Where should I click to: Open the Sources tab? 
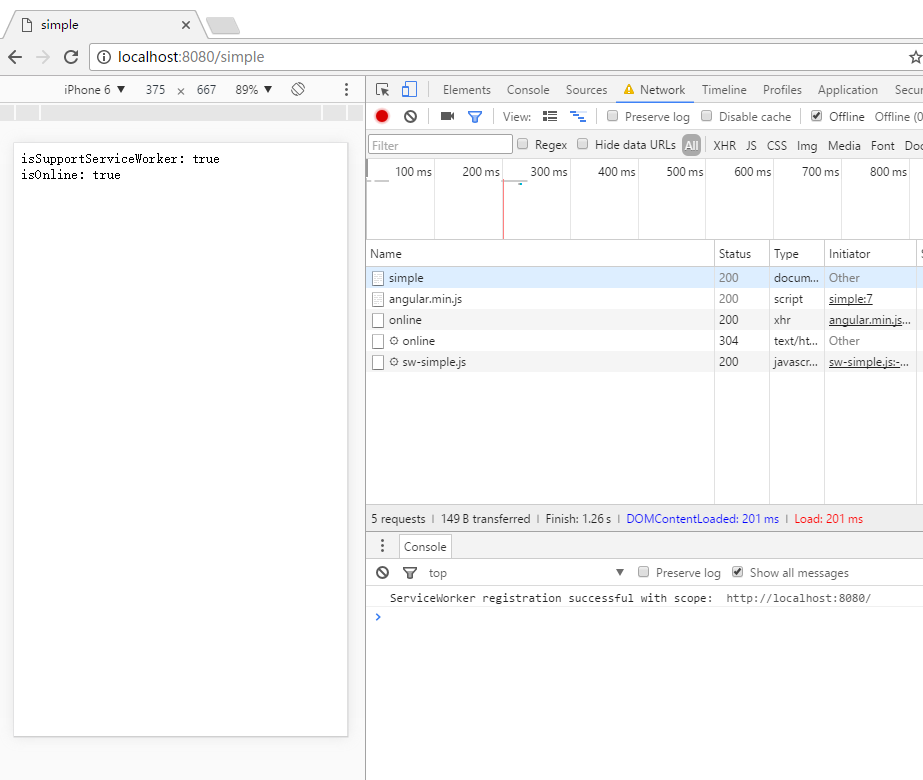click(586, 89)
